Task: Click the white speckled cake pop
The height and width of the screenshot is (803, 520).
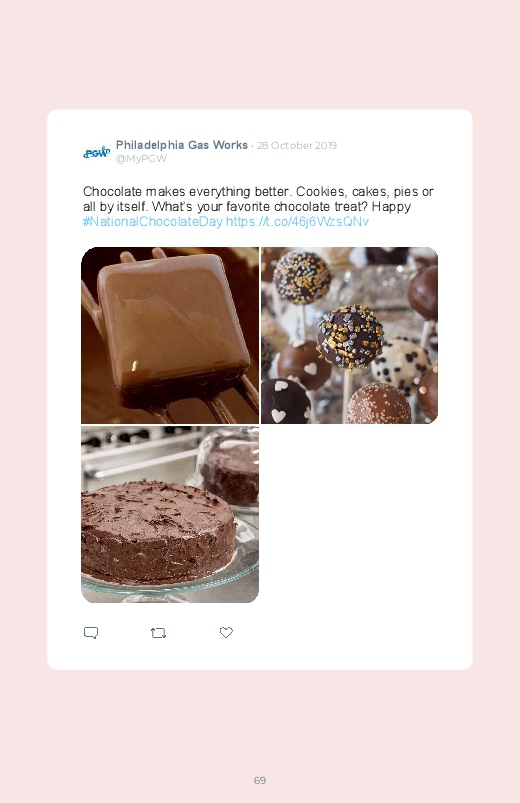Action: (x=401, y=364)
